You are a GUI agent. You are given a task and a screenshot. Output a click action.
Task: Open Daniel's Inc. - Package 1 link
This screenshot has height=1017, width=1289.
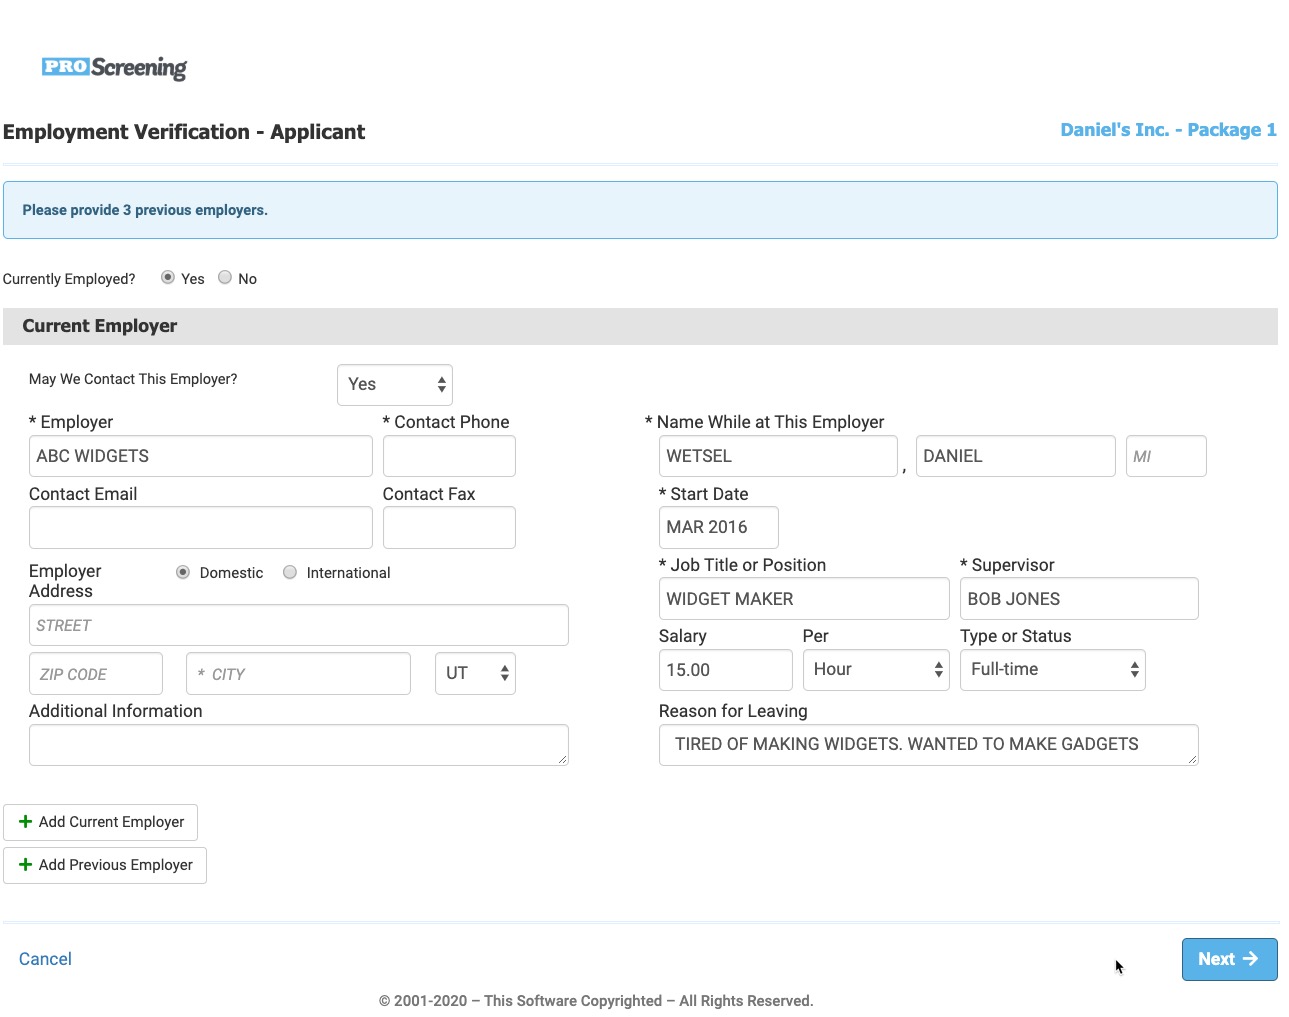[x=1168, y=130]
